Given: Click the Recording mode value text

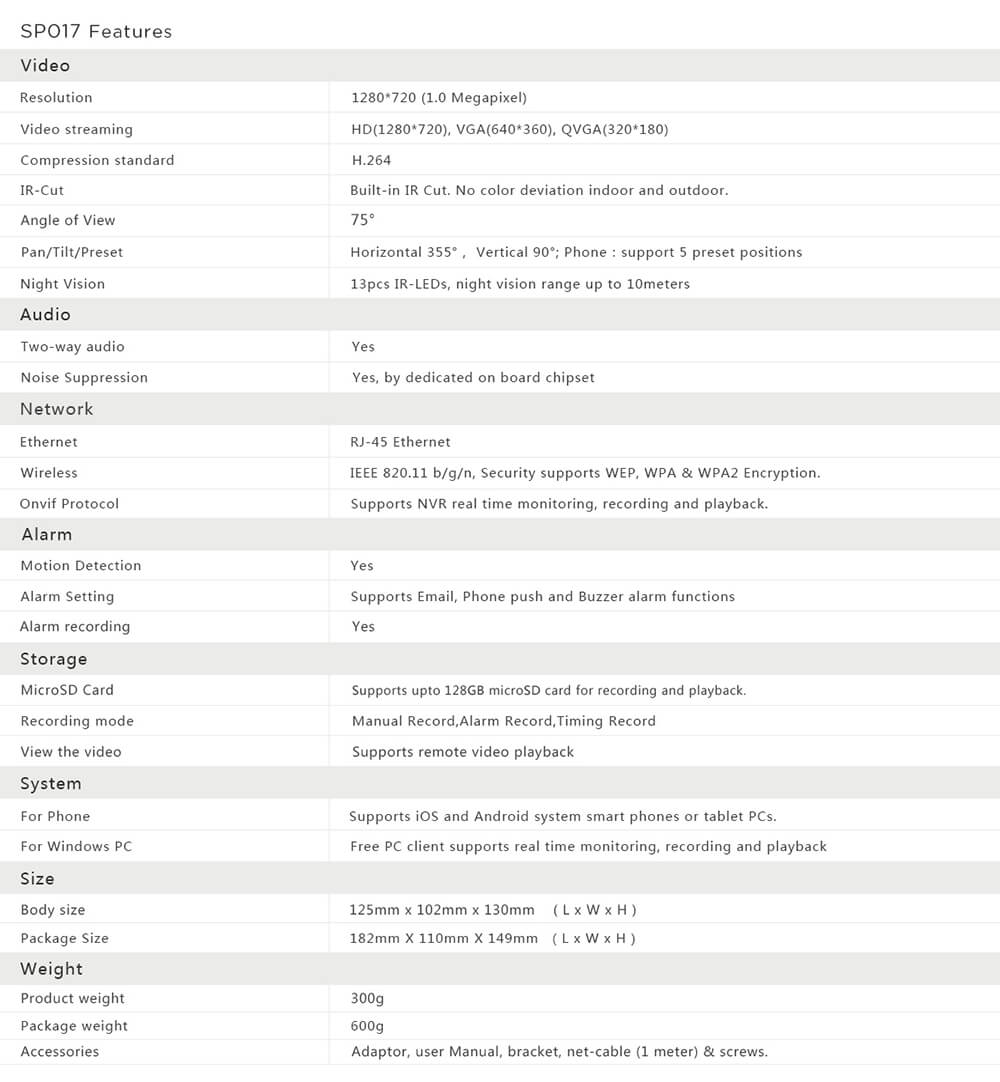Looking at the screenshot, I should coord(503,721).
